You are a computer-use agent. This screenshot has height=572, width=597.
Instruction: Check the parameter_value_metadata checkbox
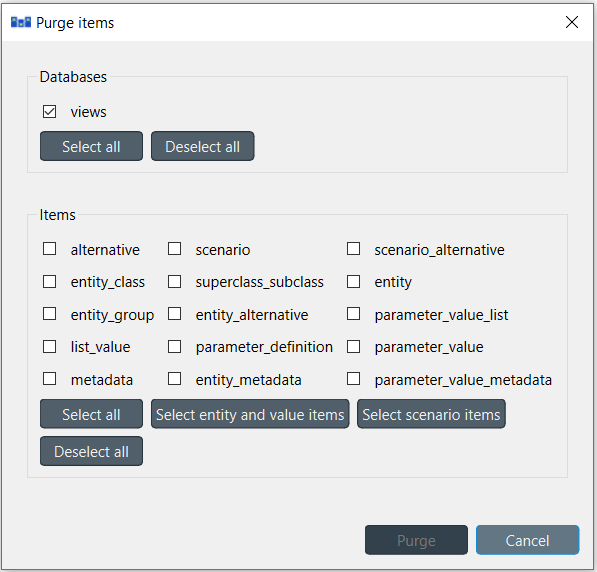(x=353, y=379)
